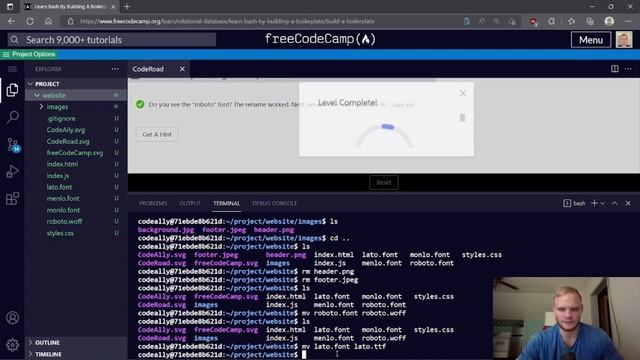640x360 pixels.
Task: Split the editor layout
Action: point(615,69)
